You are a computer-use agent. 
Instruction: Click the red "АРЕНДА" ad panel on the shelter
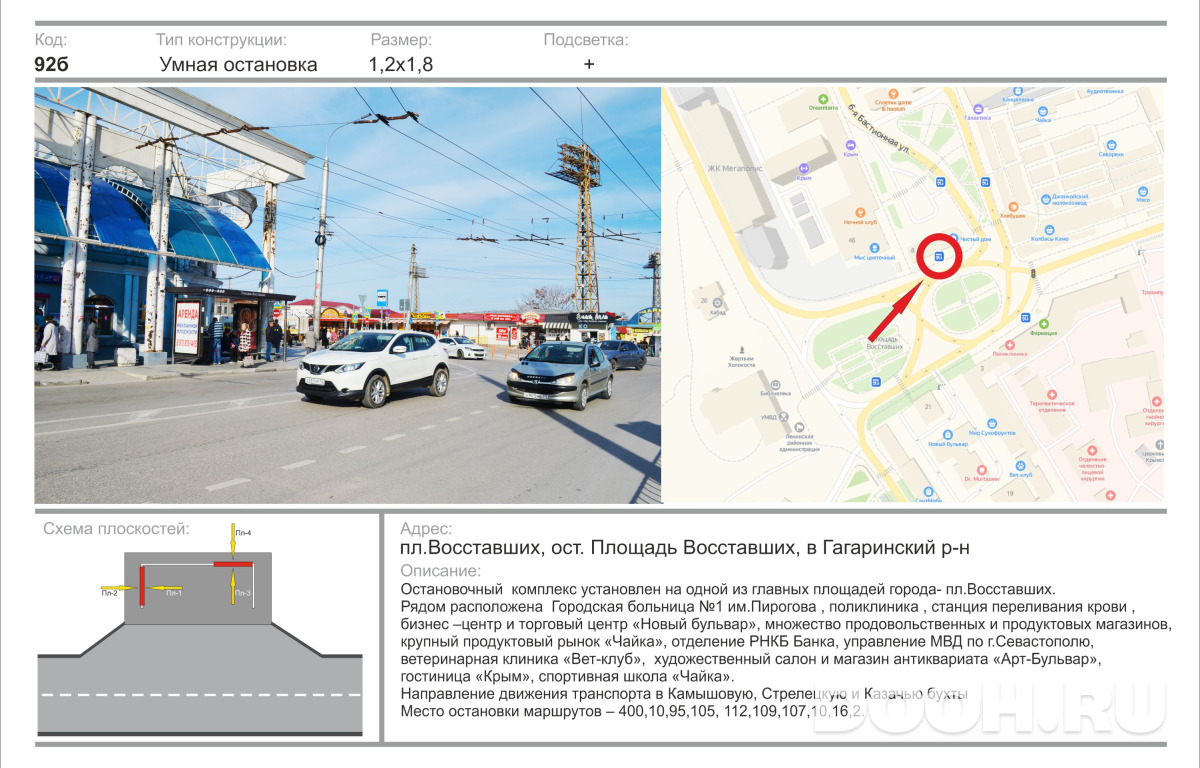tap(187, 329)
